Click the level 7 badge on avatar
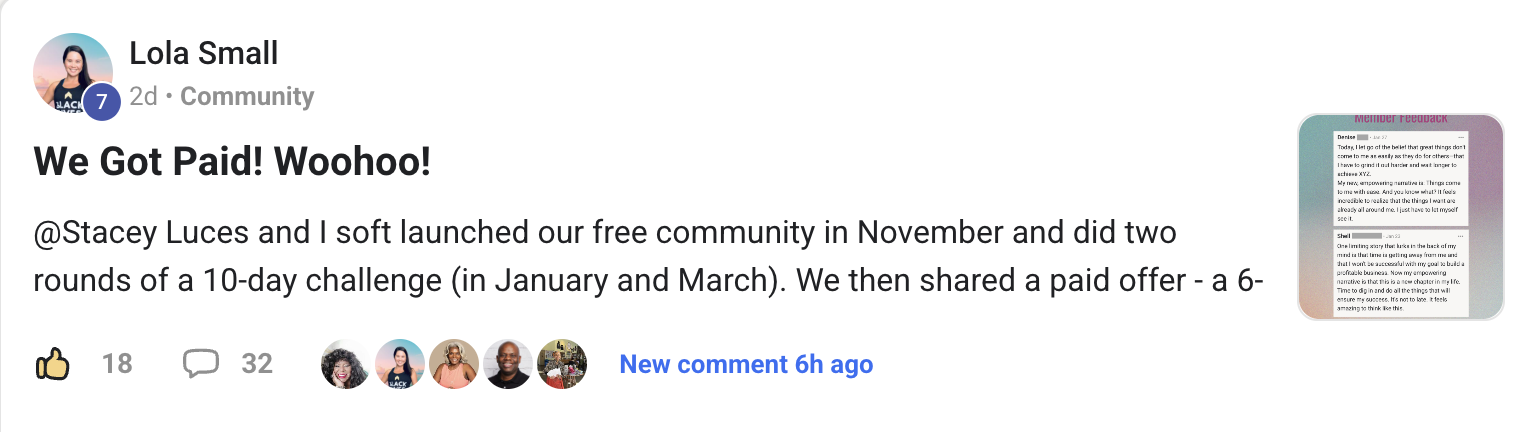The width and height of the screenshot is (1520, 432). coord(101,102)
